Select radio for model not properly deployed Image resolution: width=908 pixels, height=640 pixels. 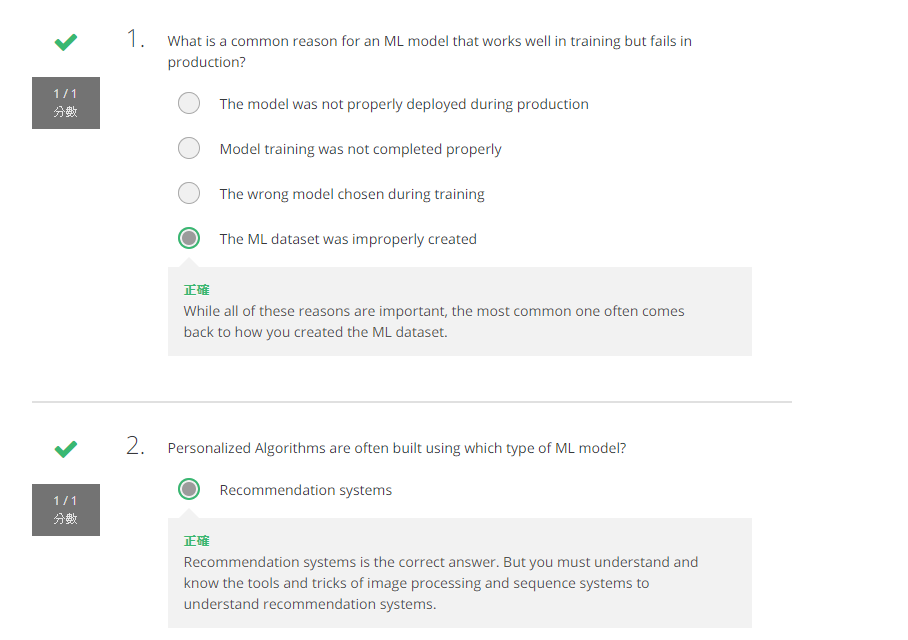tap(189, 103)
